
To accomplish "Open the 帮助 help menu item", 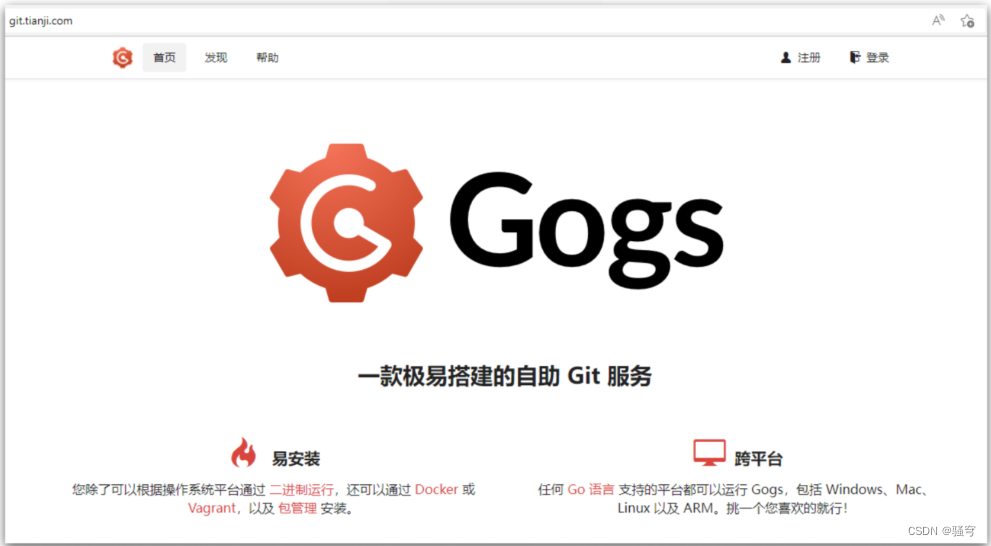I will click(267, 58).
